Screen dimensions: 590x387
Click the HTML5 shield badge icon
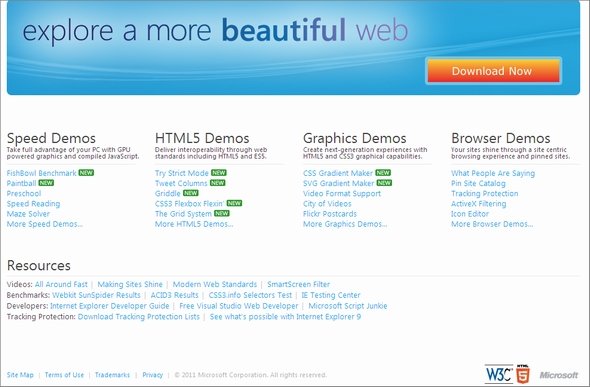(x=523, y=374)
